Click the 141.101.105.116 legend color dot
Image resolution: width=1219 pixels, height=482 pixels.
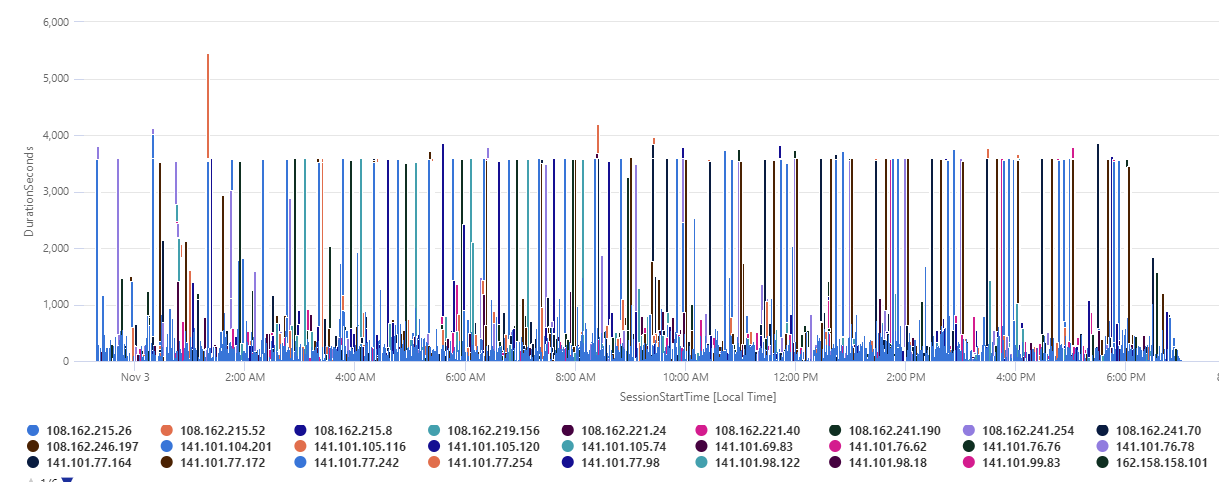click(x=300, y=446)
